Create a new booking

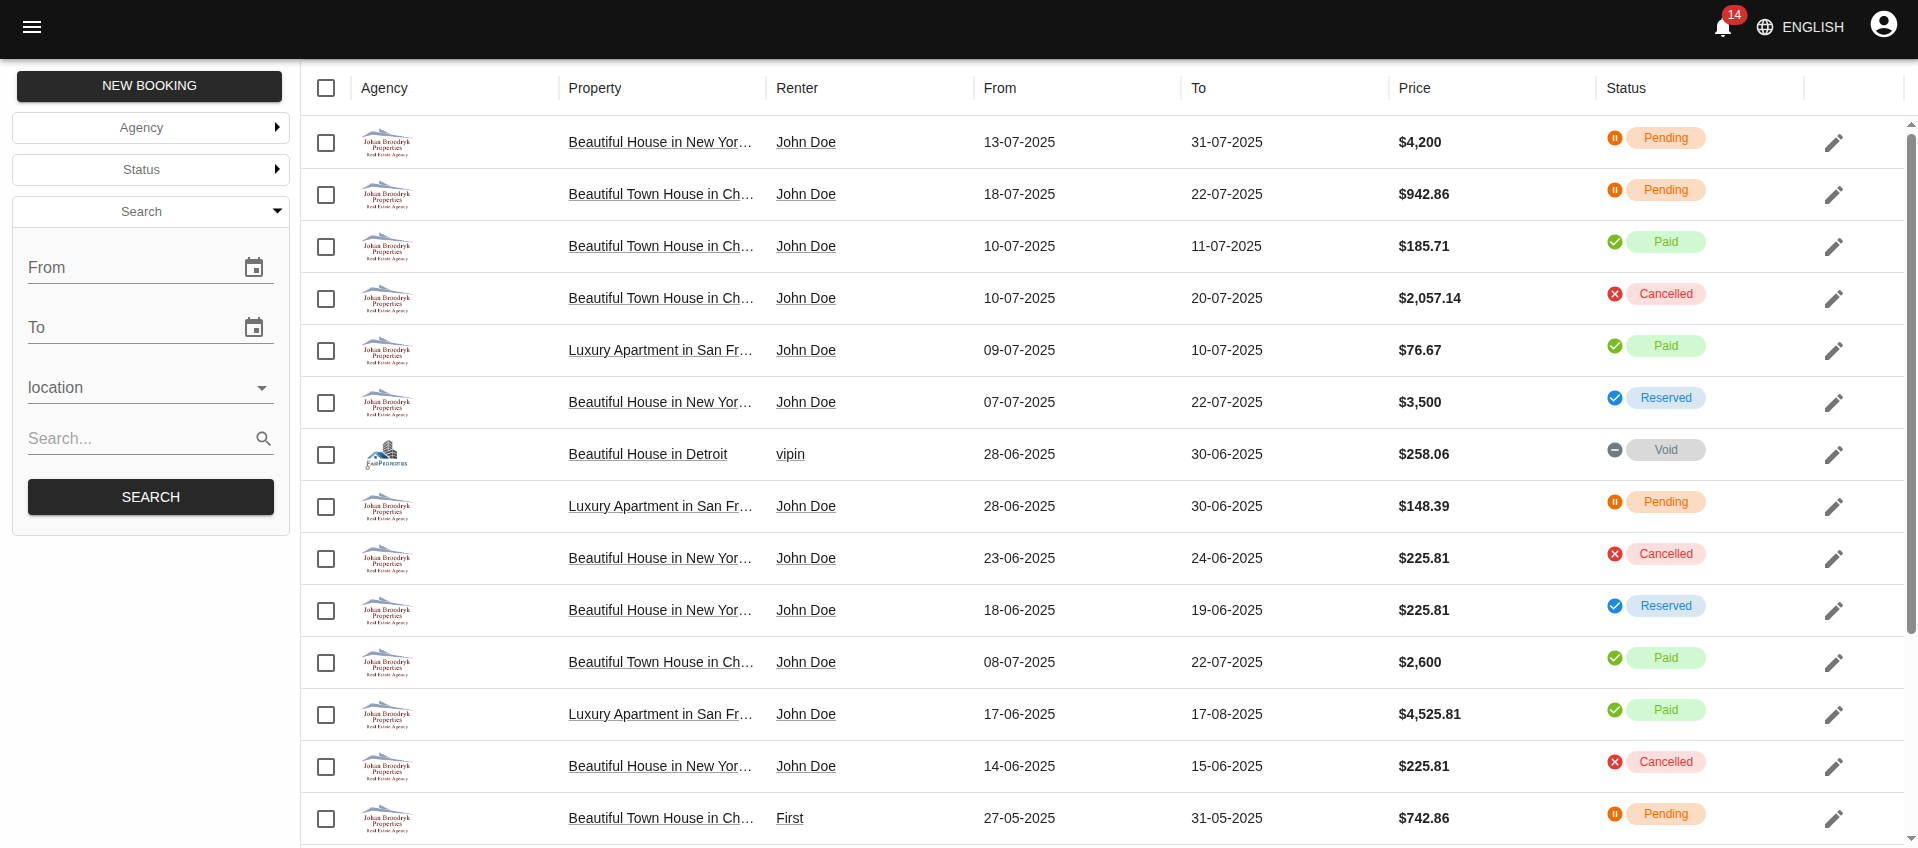(x=149, y=86)
